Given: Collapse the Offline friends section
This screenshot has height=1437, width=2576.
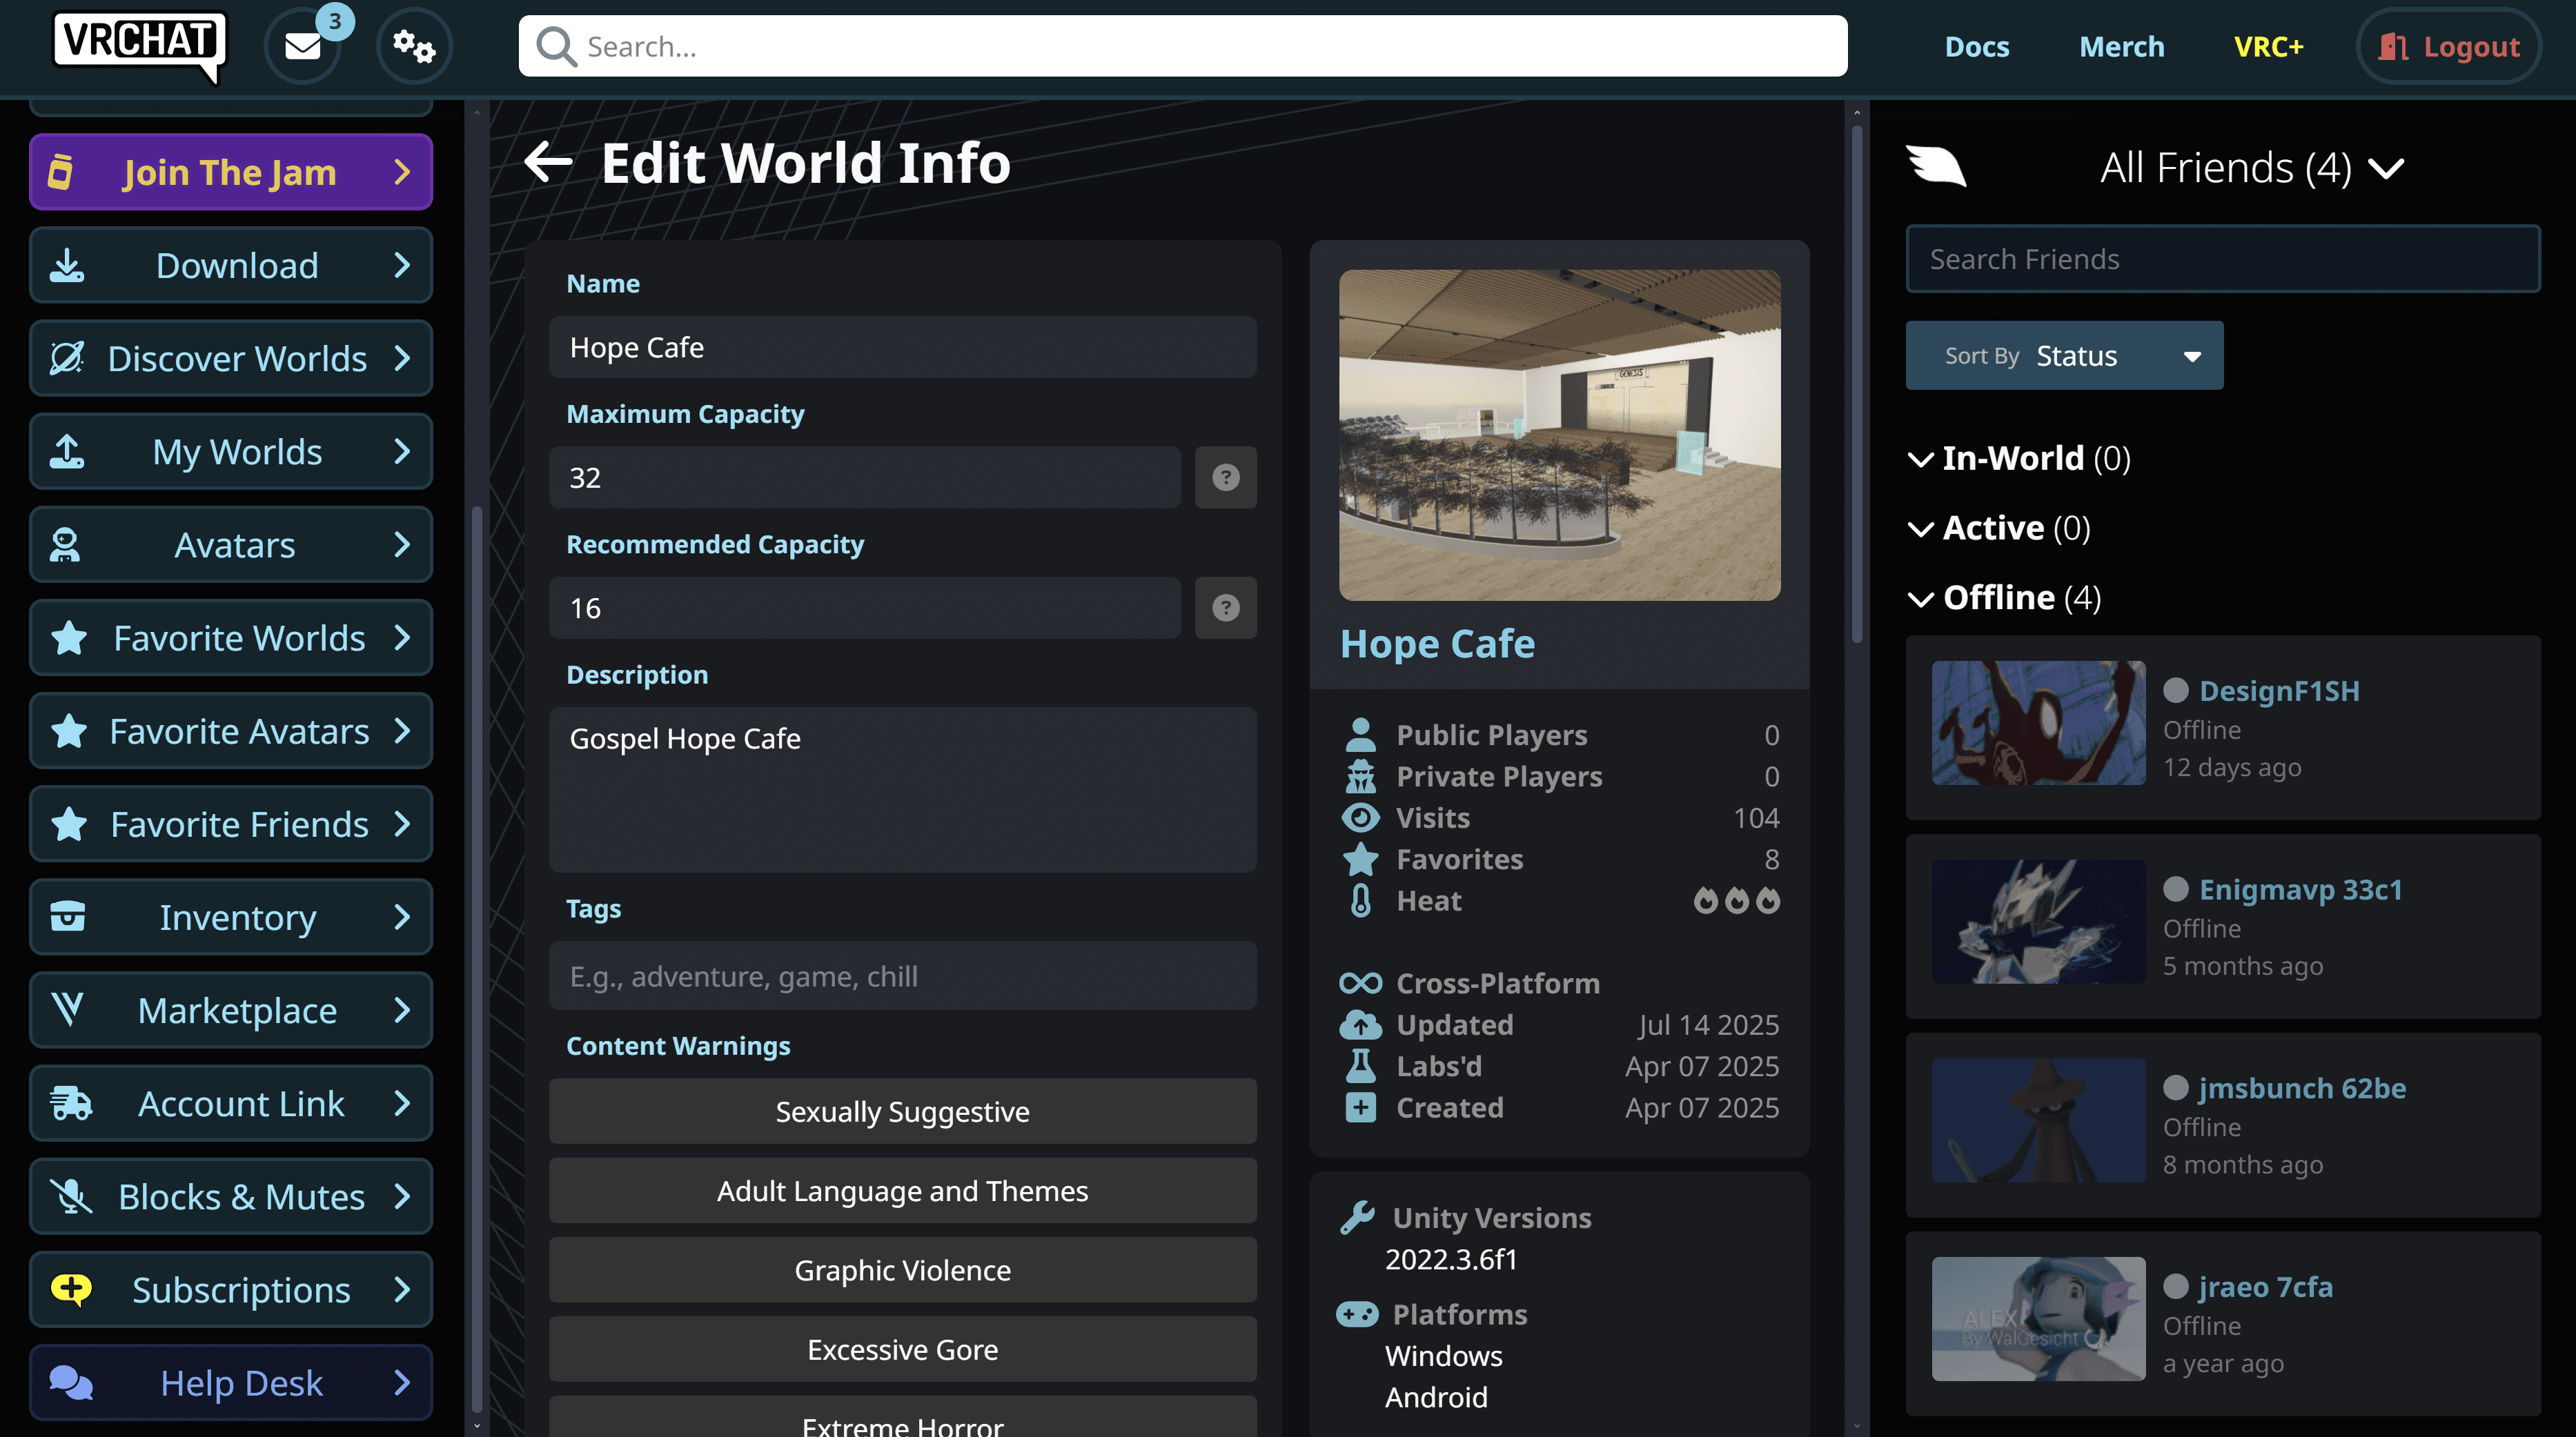Looking at the screenshot, I should click(x=1920, y=598).
